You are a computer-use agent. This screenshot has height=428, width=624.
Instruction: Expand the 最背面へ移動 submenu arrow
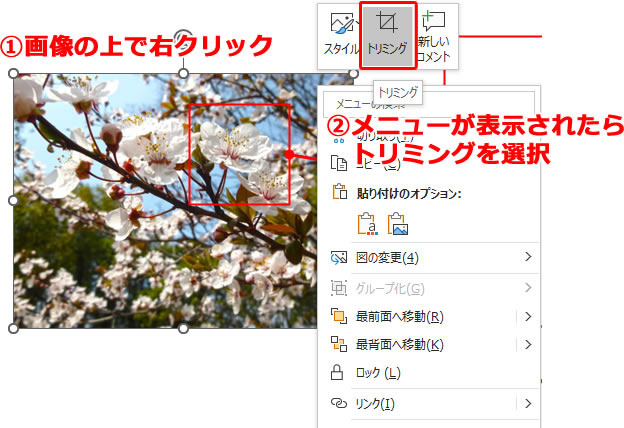(x=527, y=345)
